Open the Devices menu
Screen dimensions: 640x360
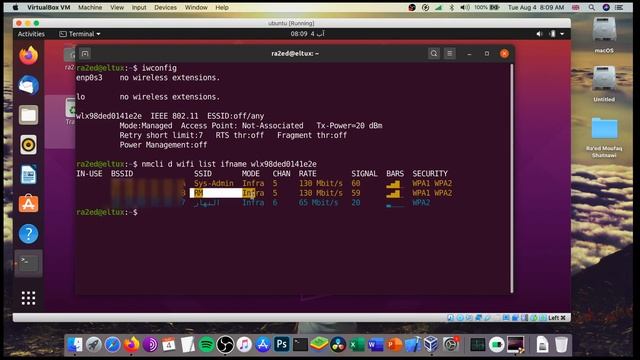tap(165, 7)
